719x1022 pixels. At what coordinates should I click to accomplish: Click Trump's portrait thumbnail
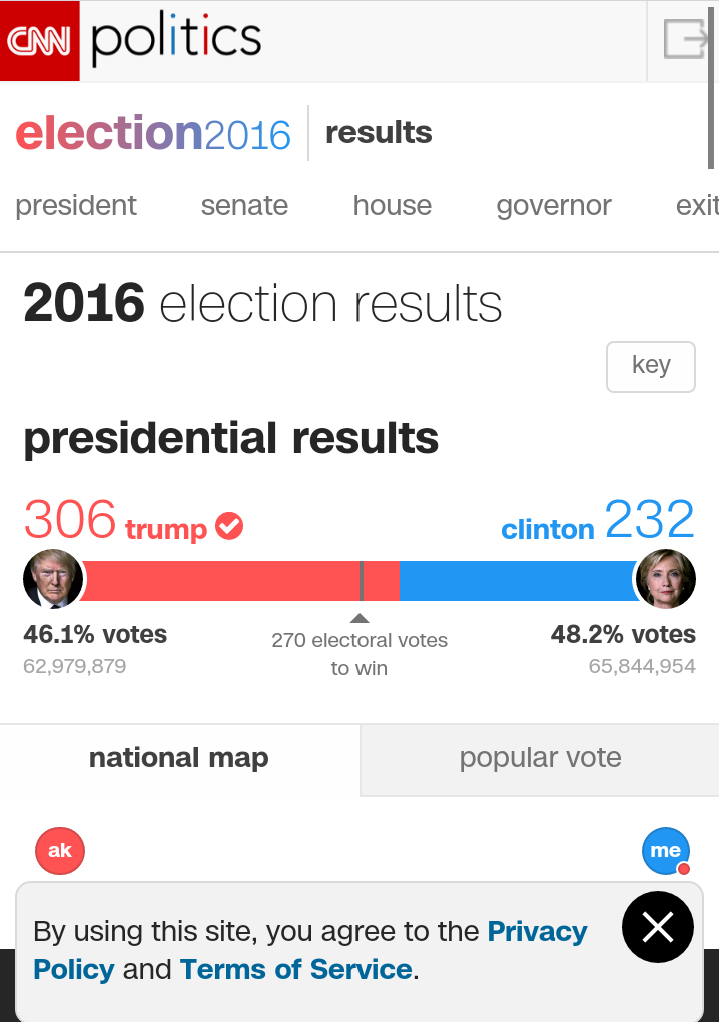click(53, 579)
